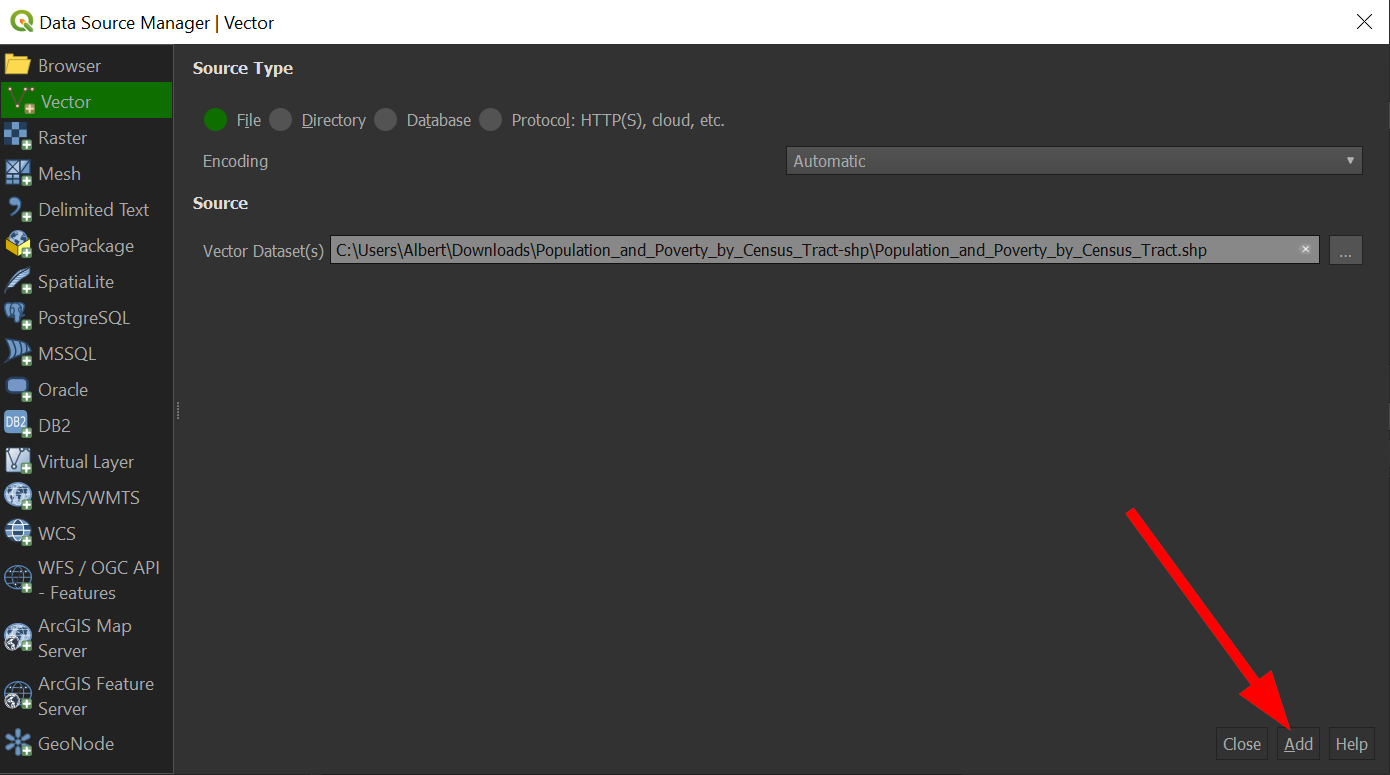Select the WFS / OGC API icon

point(18,580)
